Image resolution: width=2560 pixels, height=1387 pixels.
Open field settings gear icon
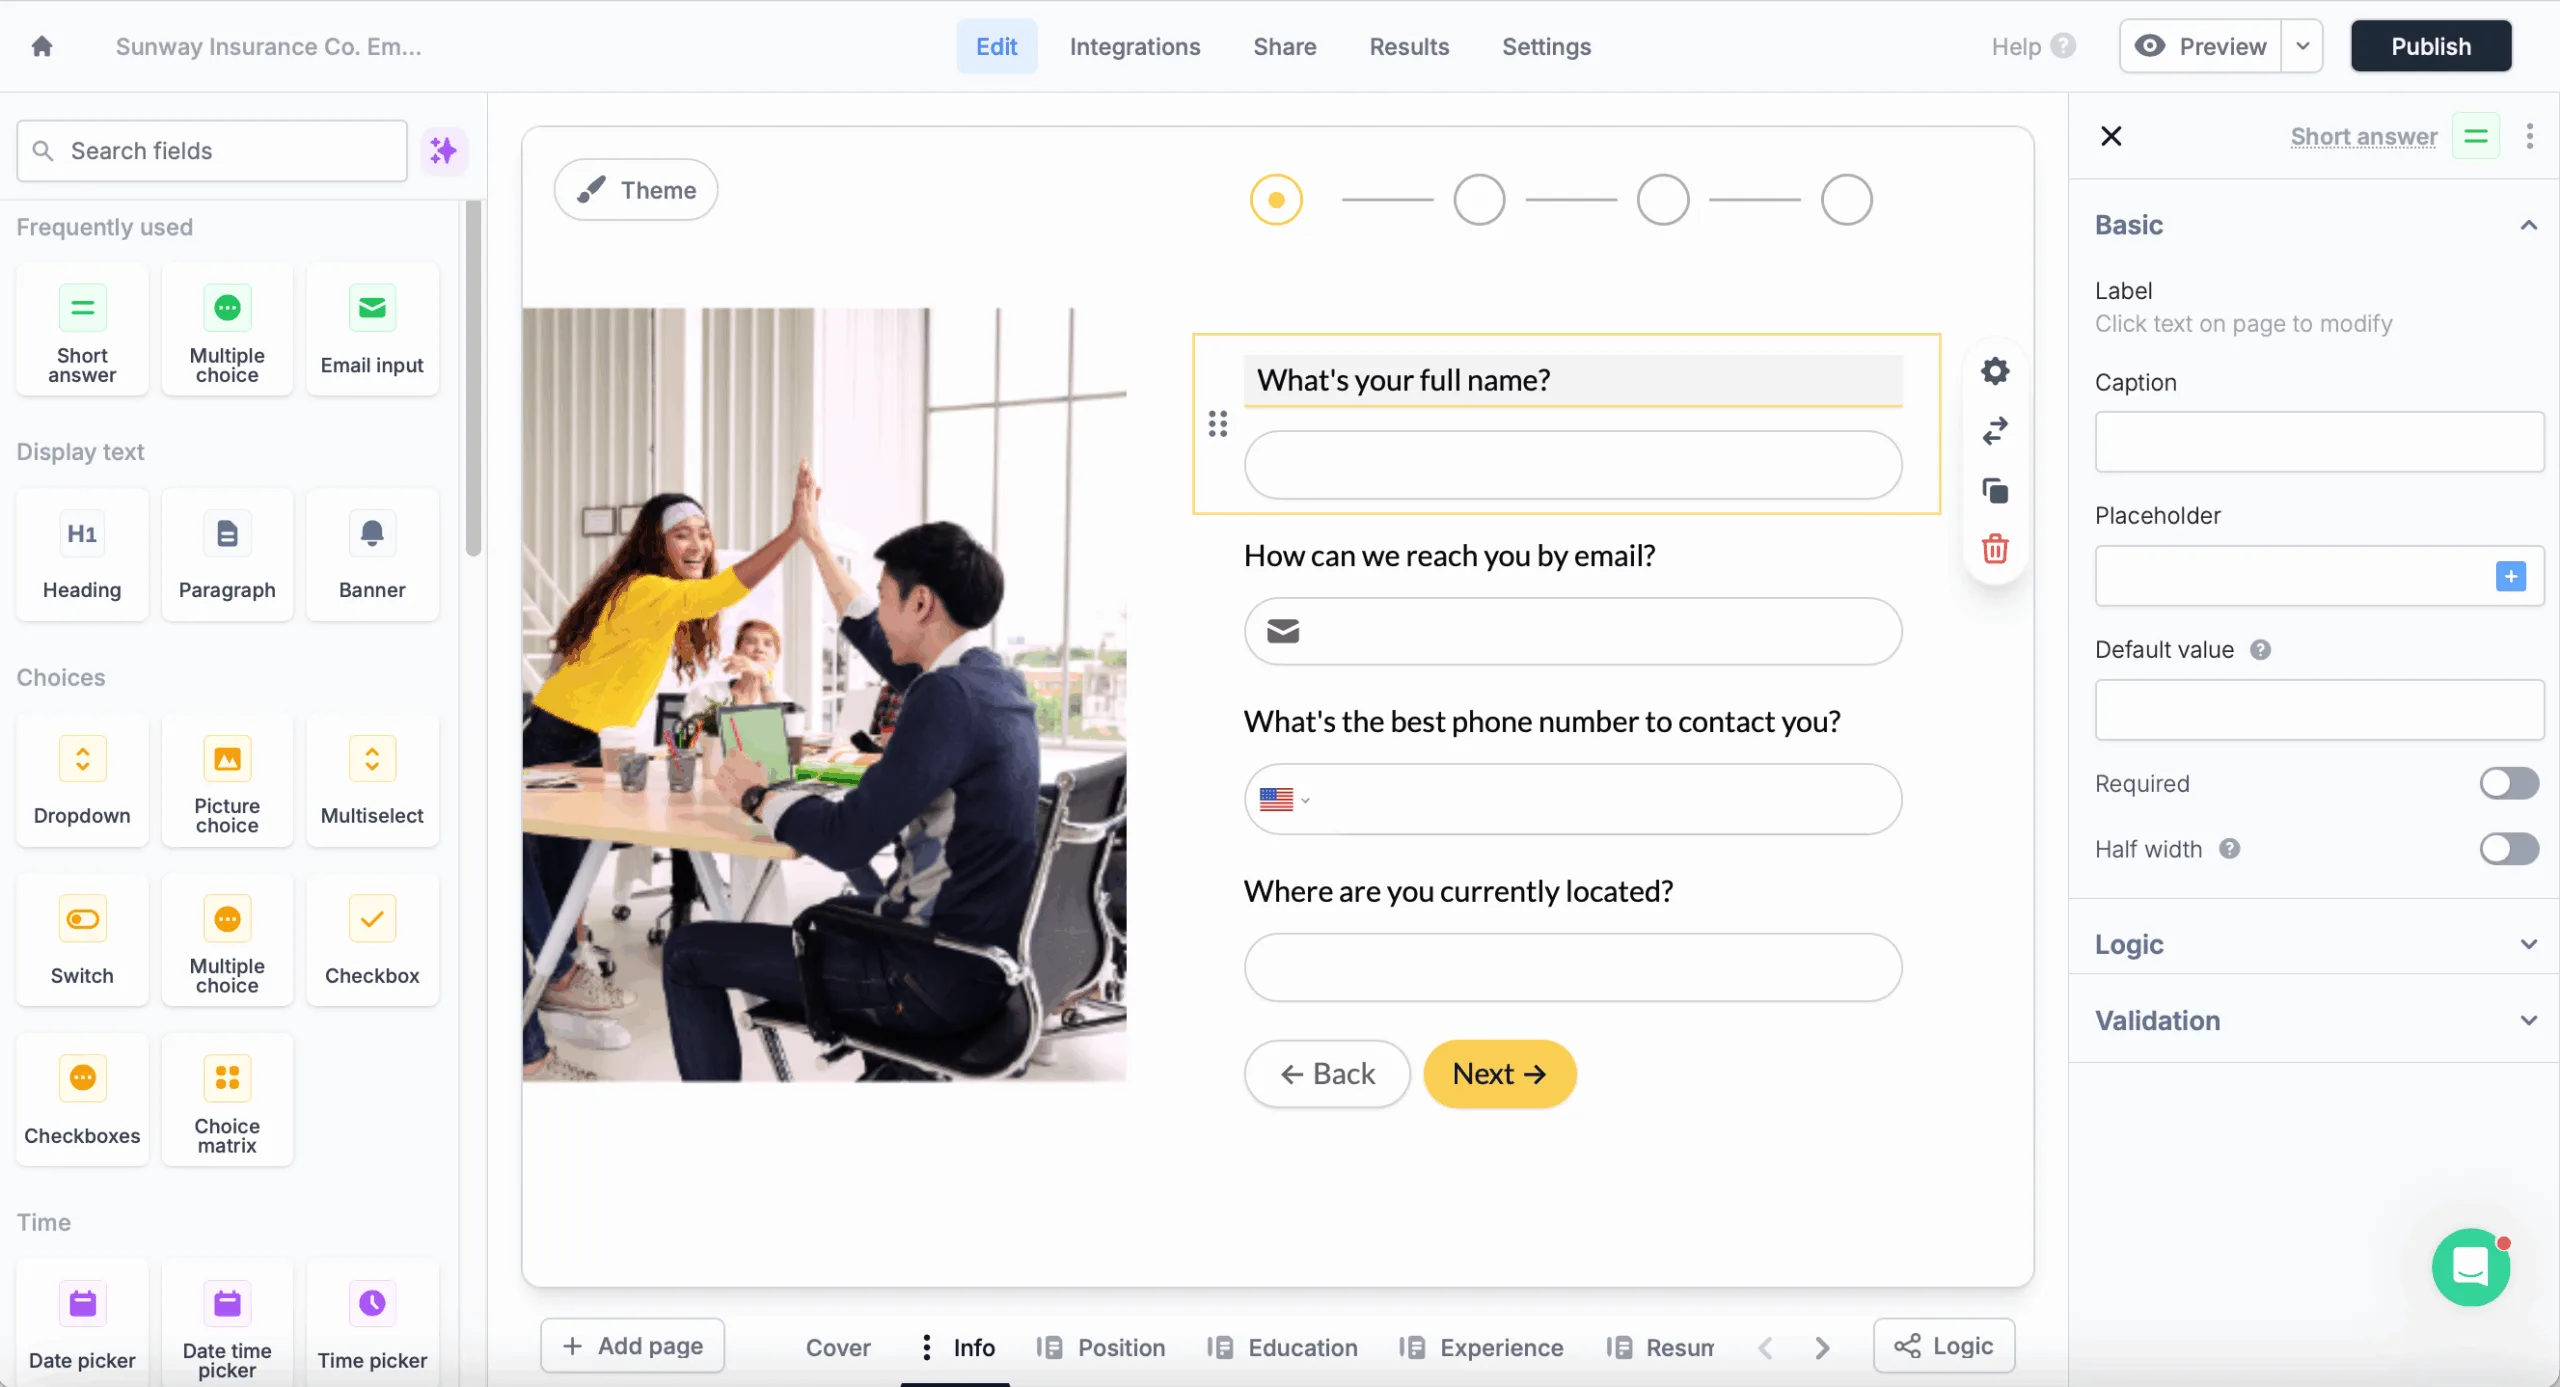[1995, 371]
